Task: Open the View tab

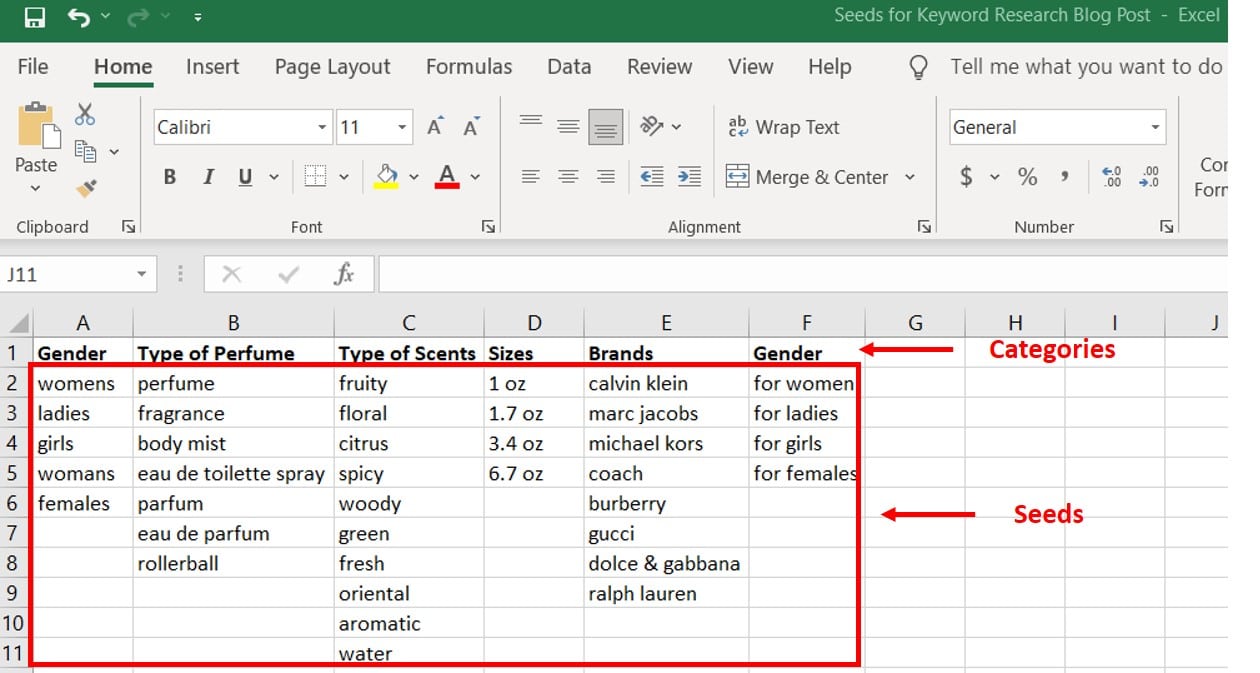Action: click(x=750, y=67)
